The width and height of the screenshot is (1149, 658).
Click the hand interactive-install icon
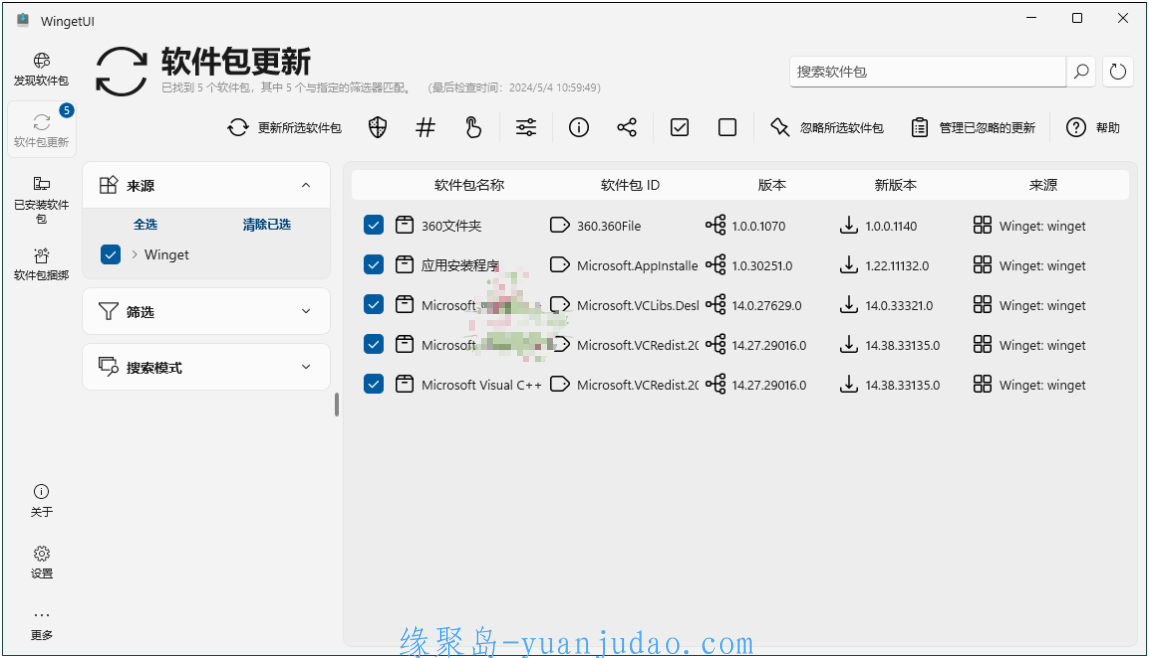pos(473,127)
